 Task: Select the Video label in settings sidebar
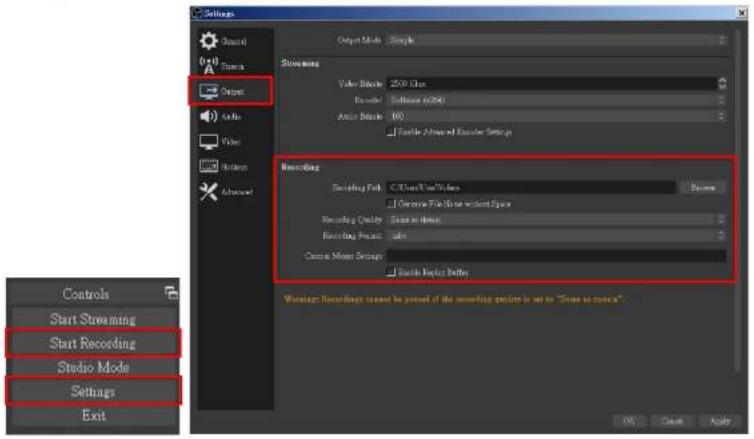point(231,141)
